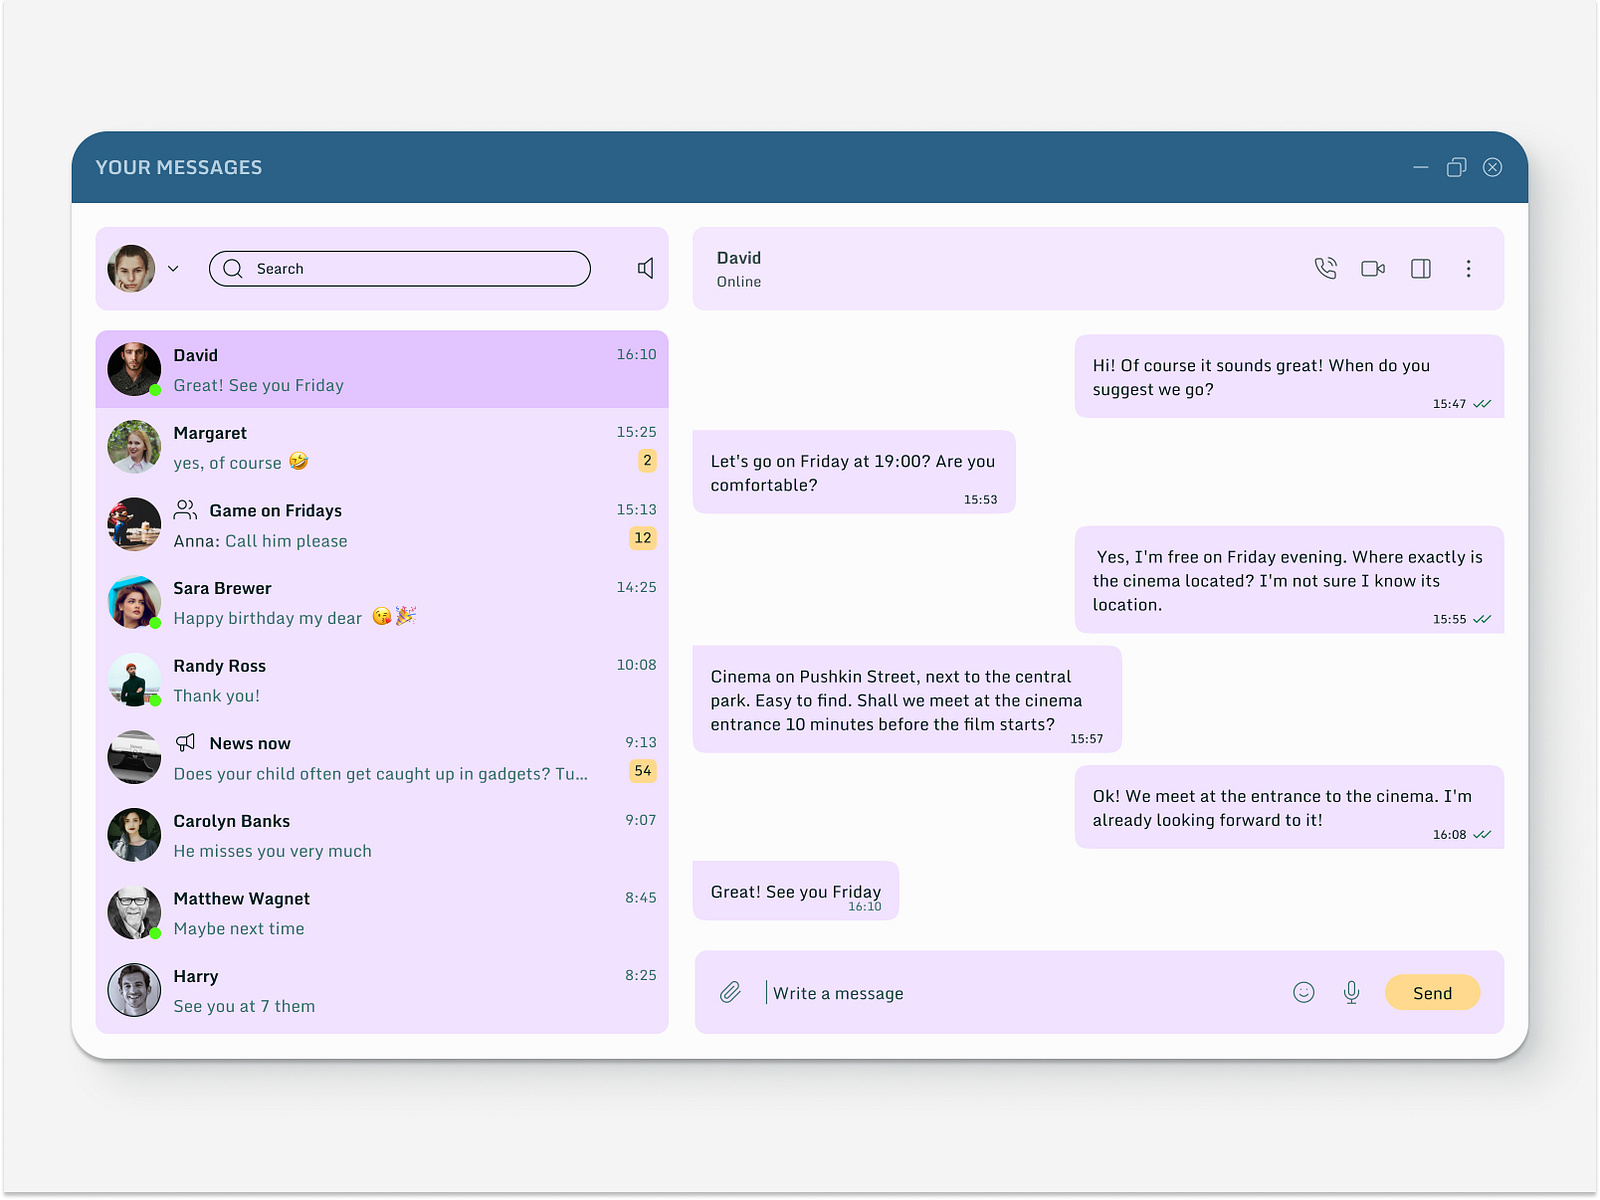1600x1200 pixels.
Task: Click the unread count badge on News now
Action: point(643,770)
